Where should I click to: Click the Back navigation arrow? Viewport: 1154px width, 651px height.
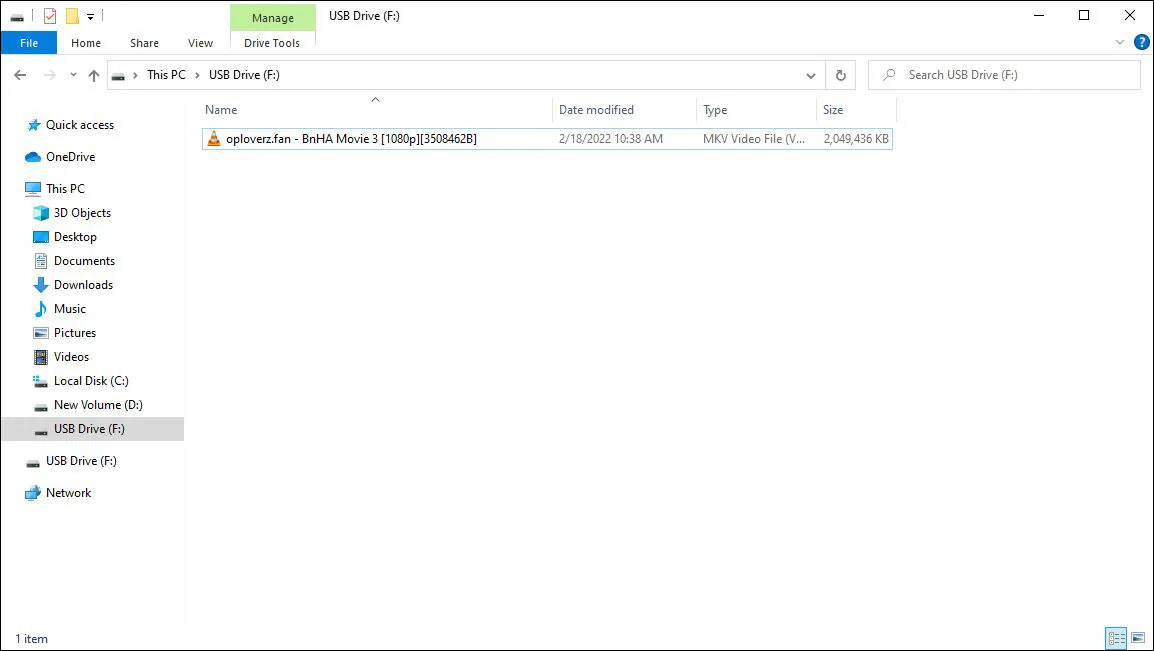pos(19,75)
